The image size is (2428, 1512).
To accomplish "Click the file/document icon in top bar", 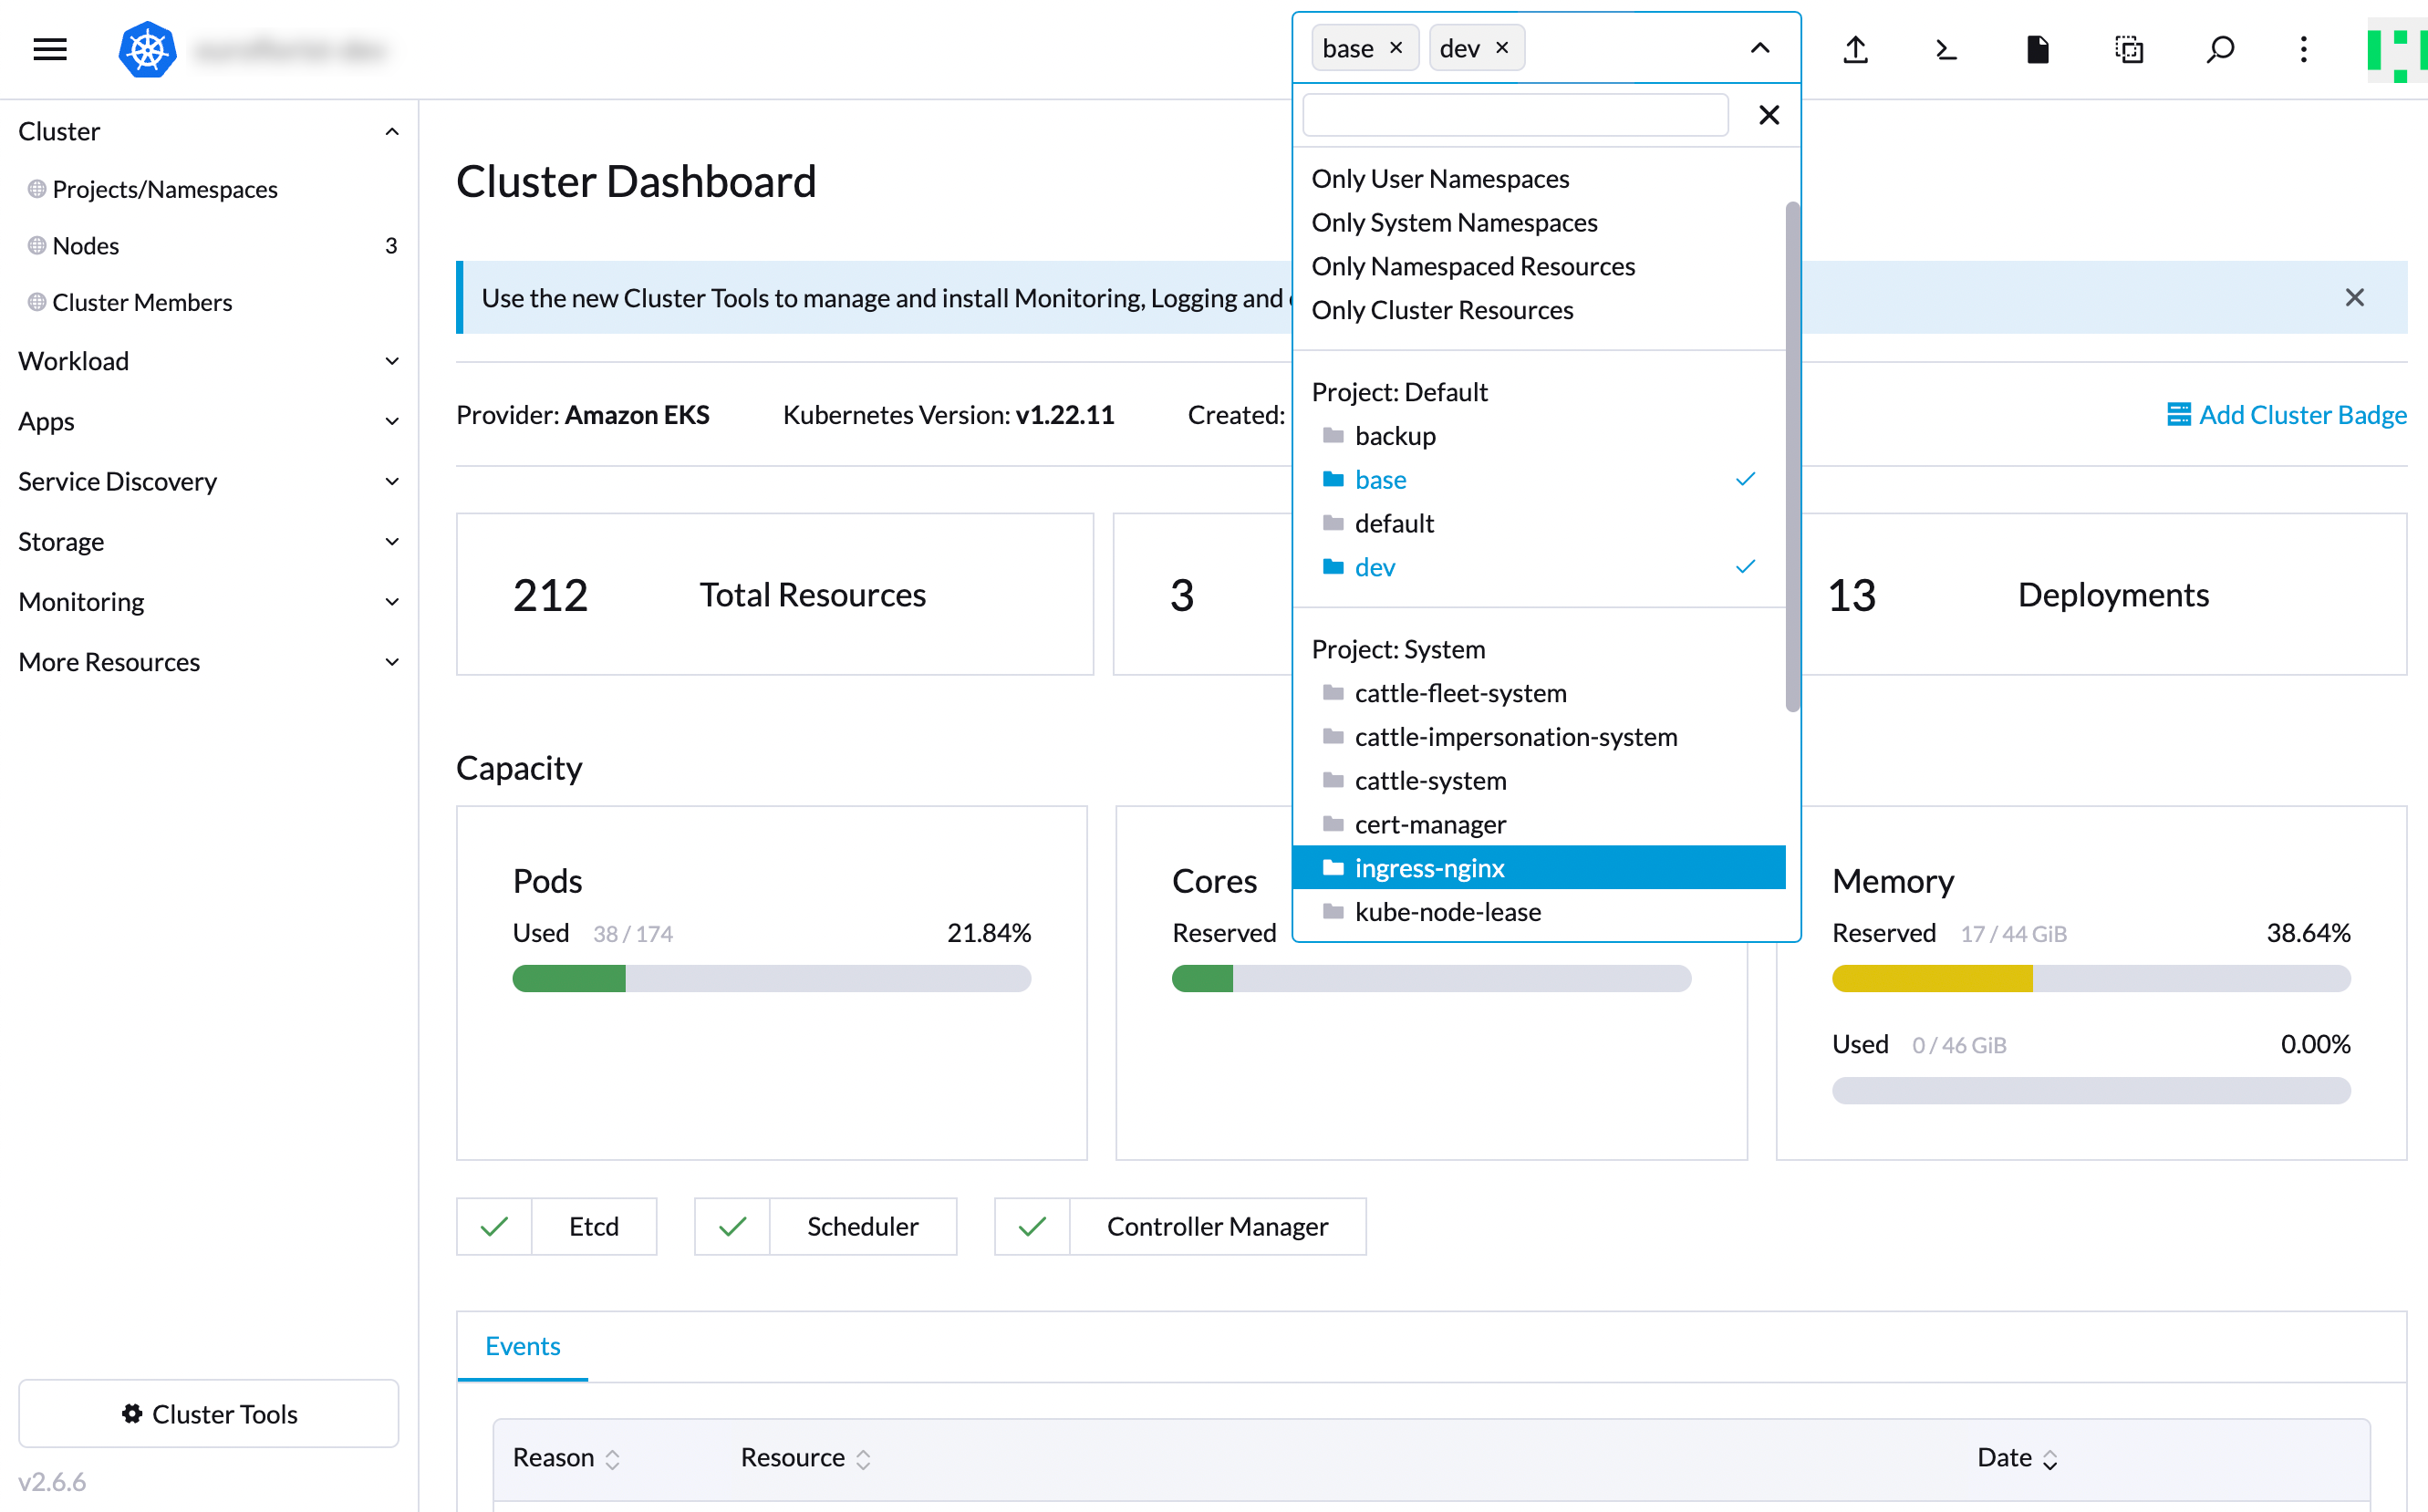I will (2034, 47).
